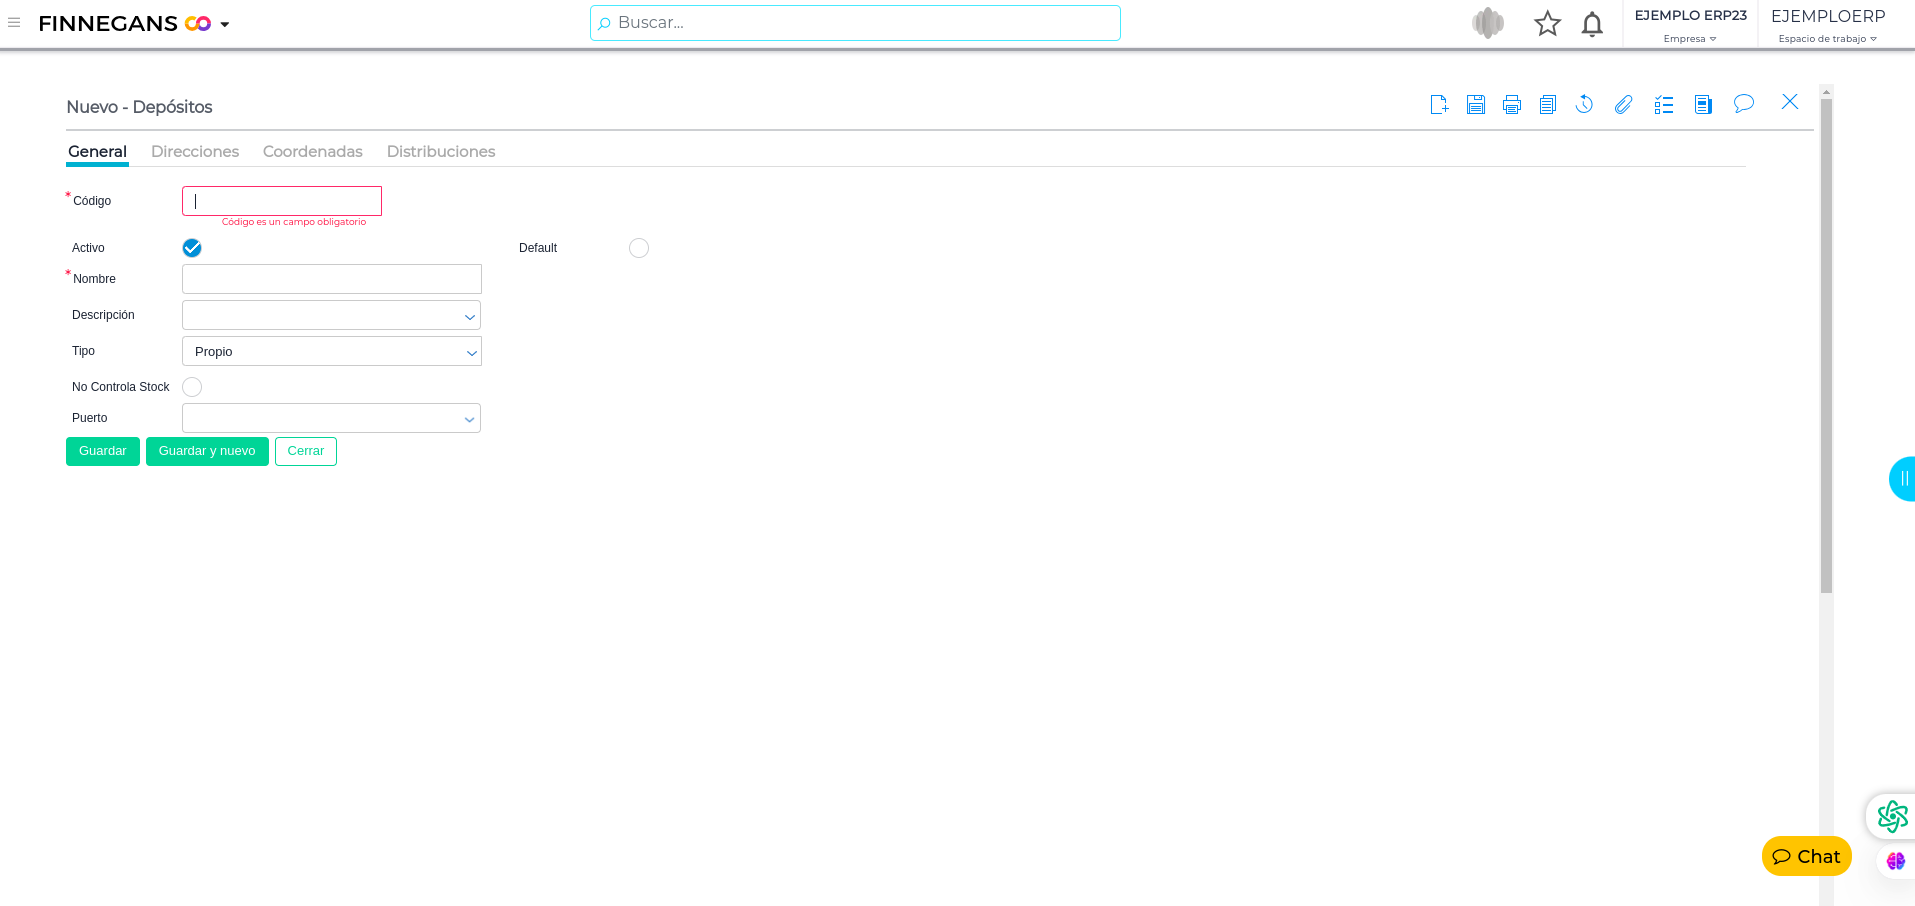Click the Buscar search field

pyautogui.click(x=855, y=23)
